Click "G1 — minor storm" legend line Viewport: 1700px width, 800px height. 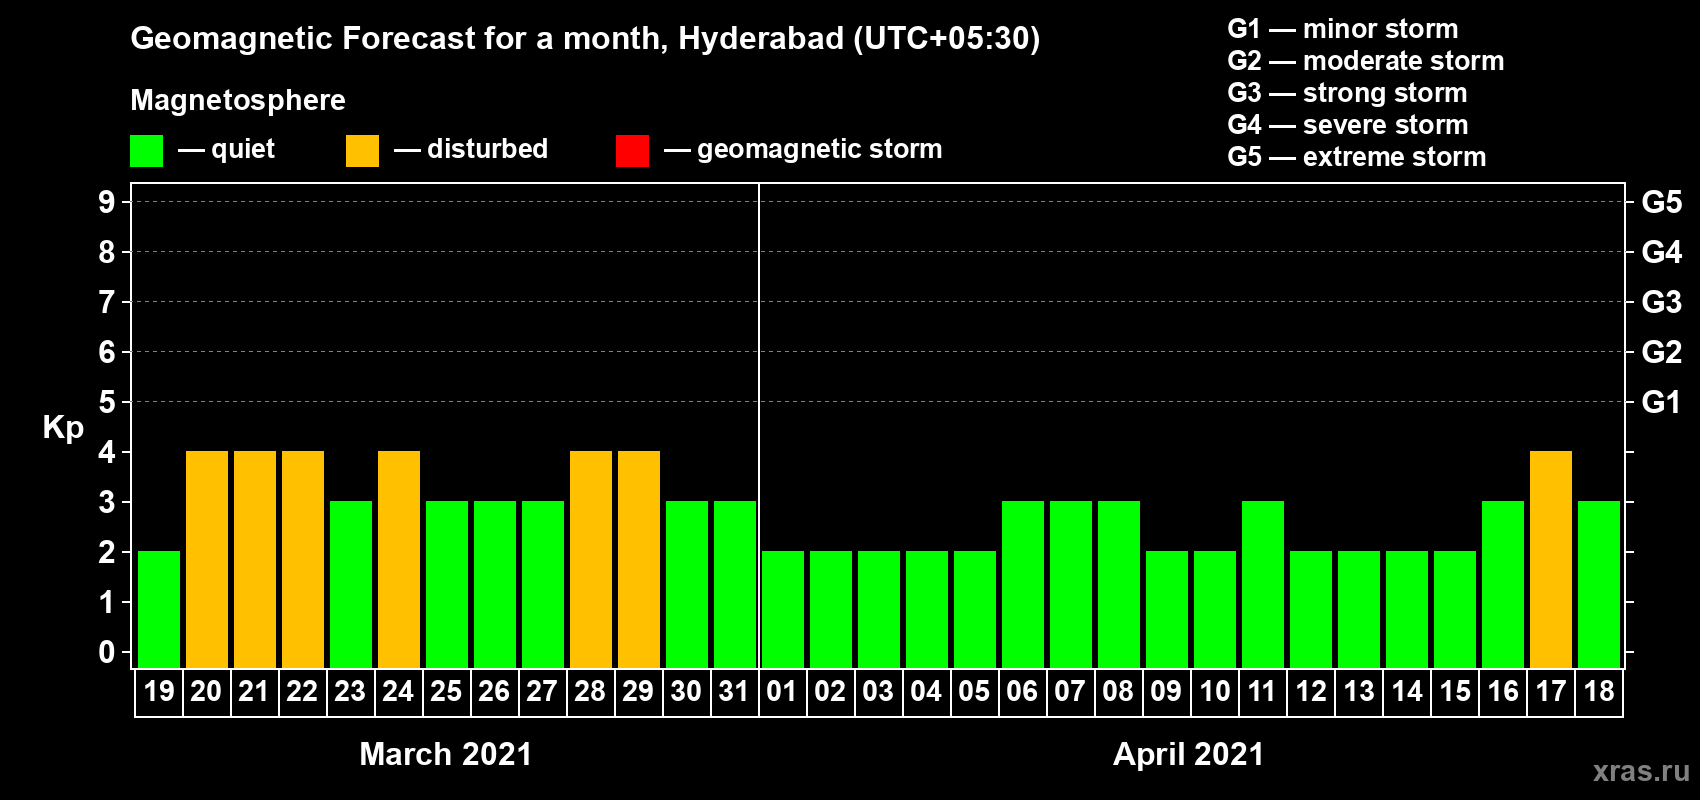click(1343, 29)
